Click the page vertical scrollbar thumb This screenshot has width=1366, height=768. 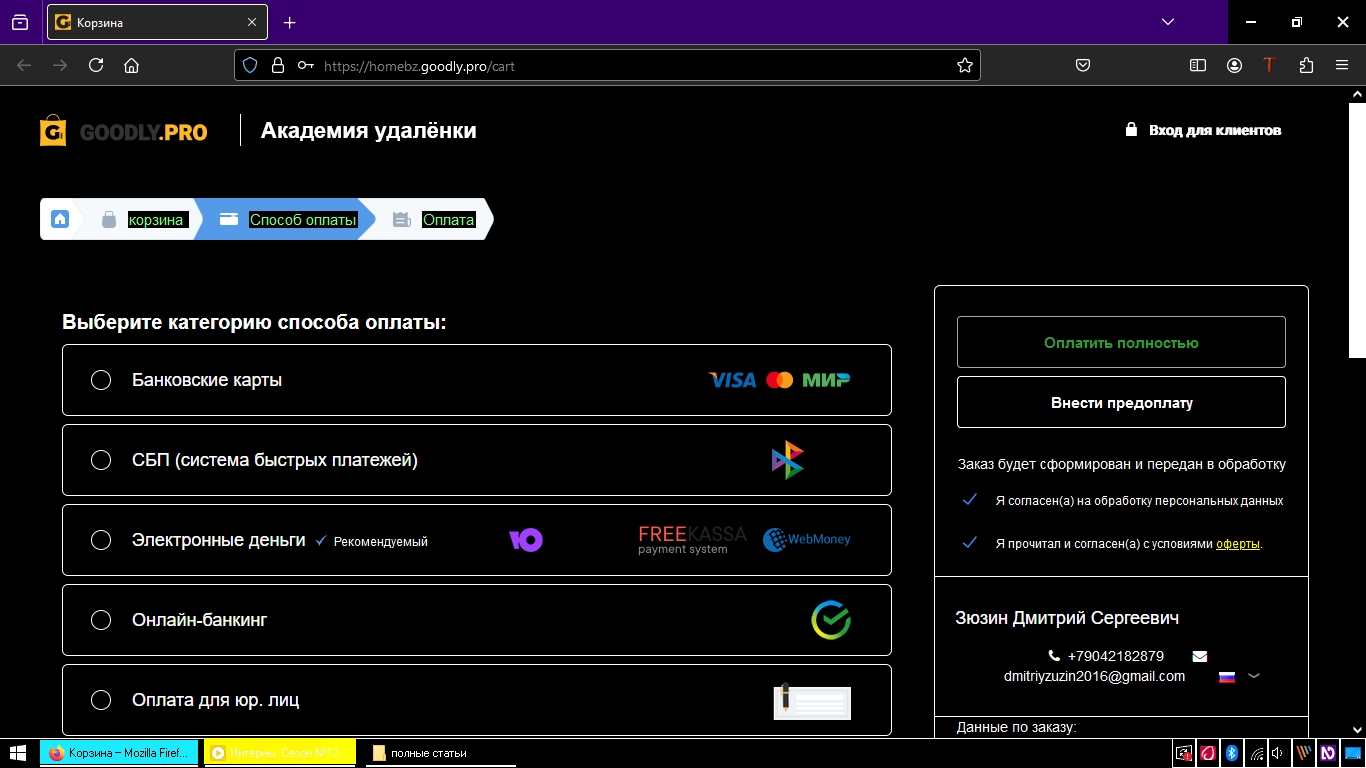point(1357,229)
